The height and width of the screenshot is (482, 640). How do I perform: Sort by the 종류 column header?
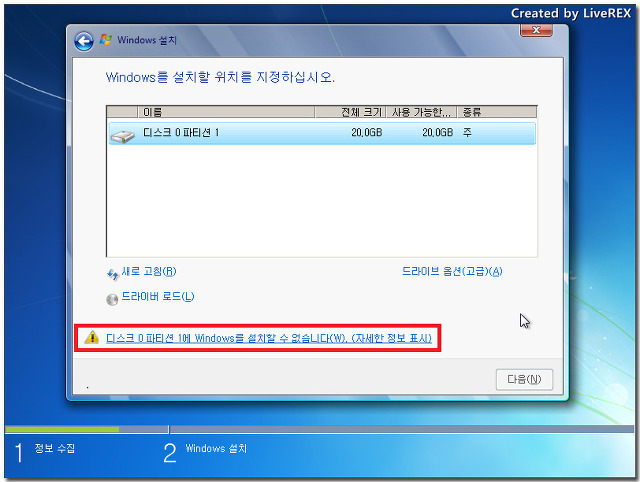pyautogui.click(x=497, y=112)
